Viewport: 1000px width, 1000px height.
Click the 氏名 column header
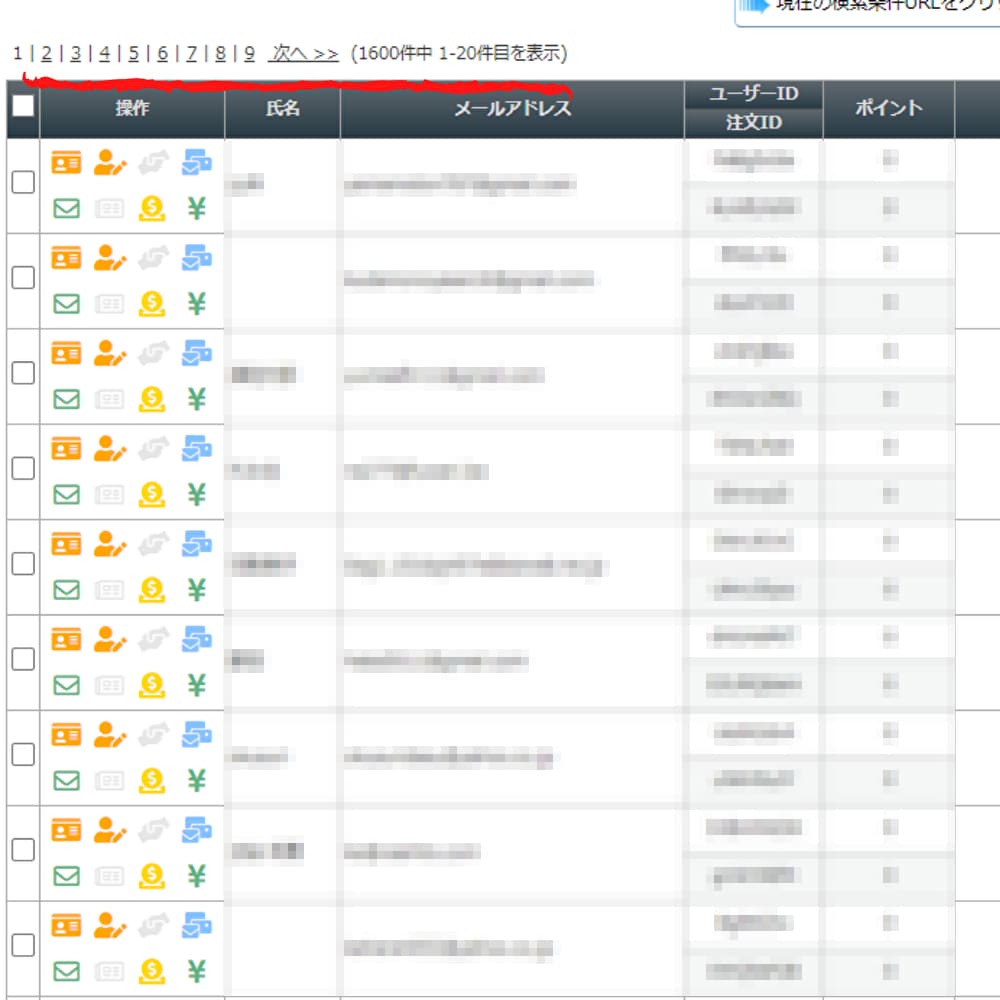pyautogui.click(x=283, y=108)
